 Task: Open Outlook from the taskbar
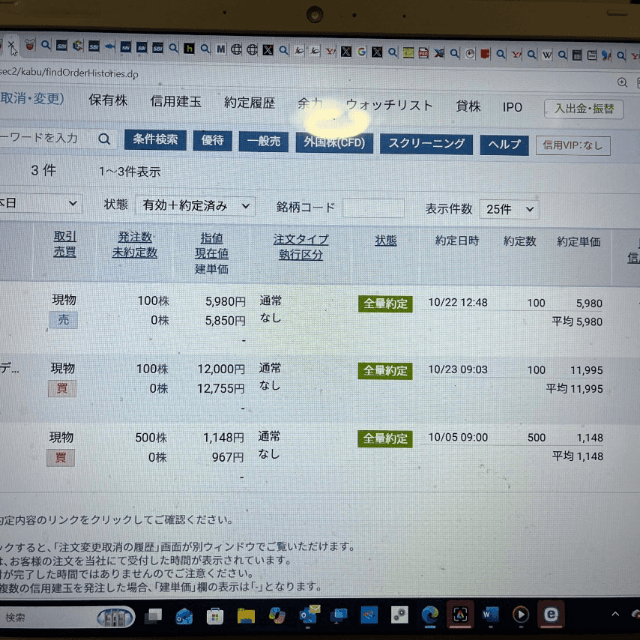pos(309,615)
